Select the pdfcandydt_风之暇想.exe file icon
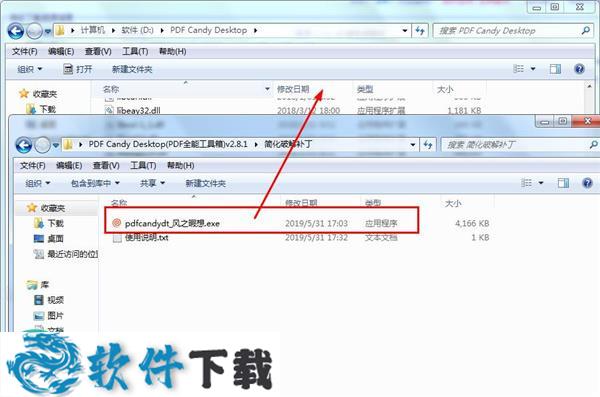 (117, 223)
